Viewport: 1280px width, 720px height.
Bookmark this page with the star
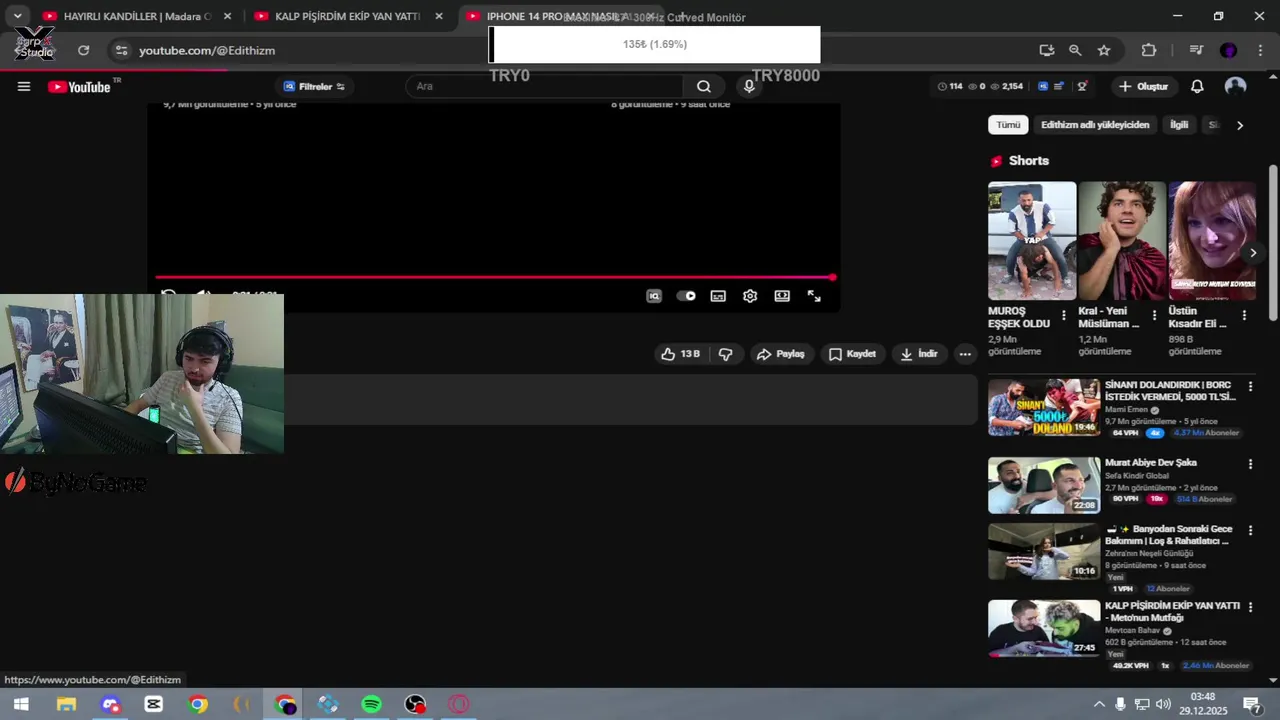[x=1104, y=50]
